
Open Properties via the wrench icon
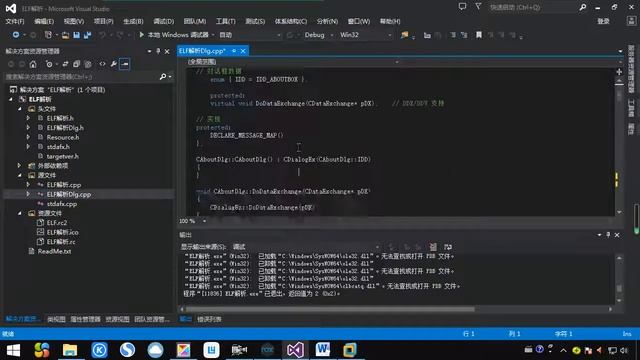click(x=113, y=64)
